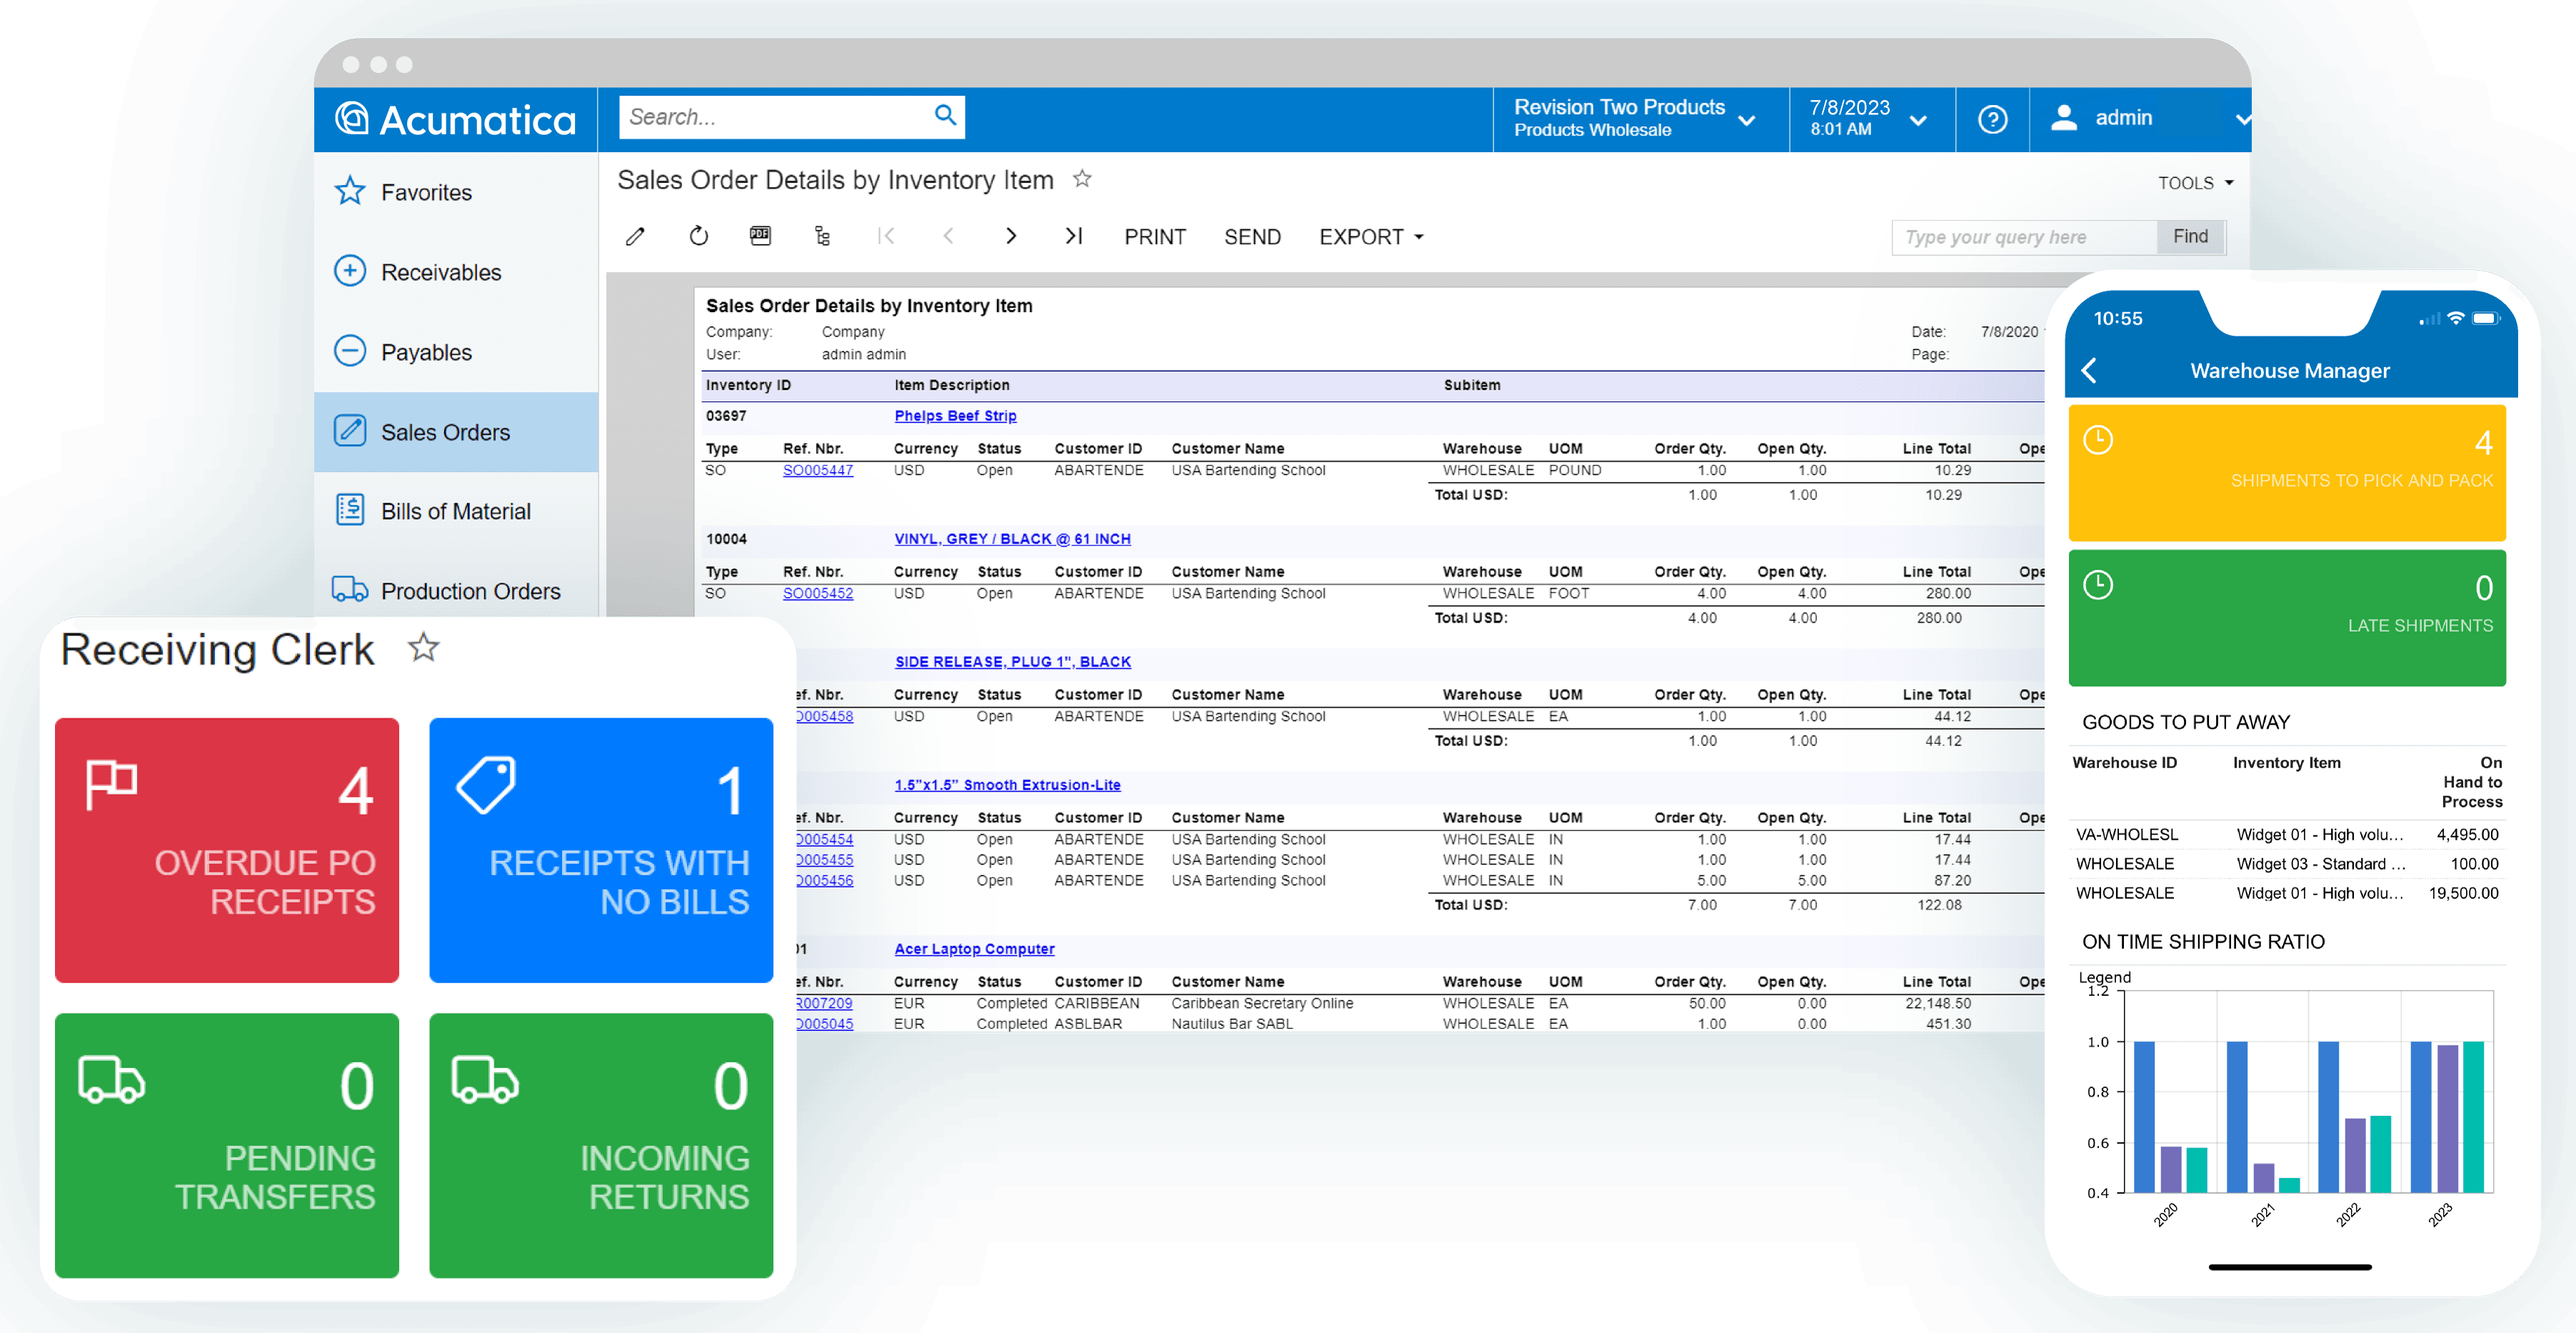Open Production Orders in the sidebar

coord(456,591)
